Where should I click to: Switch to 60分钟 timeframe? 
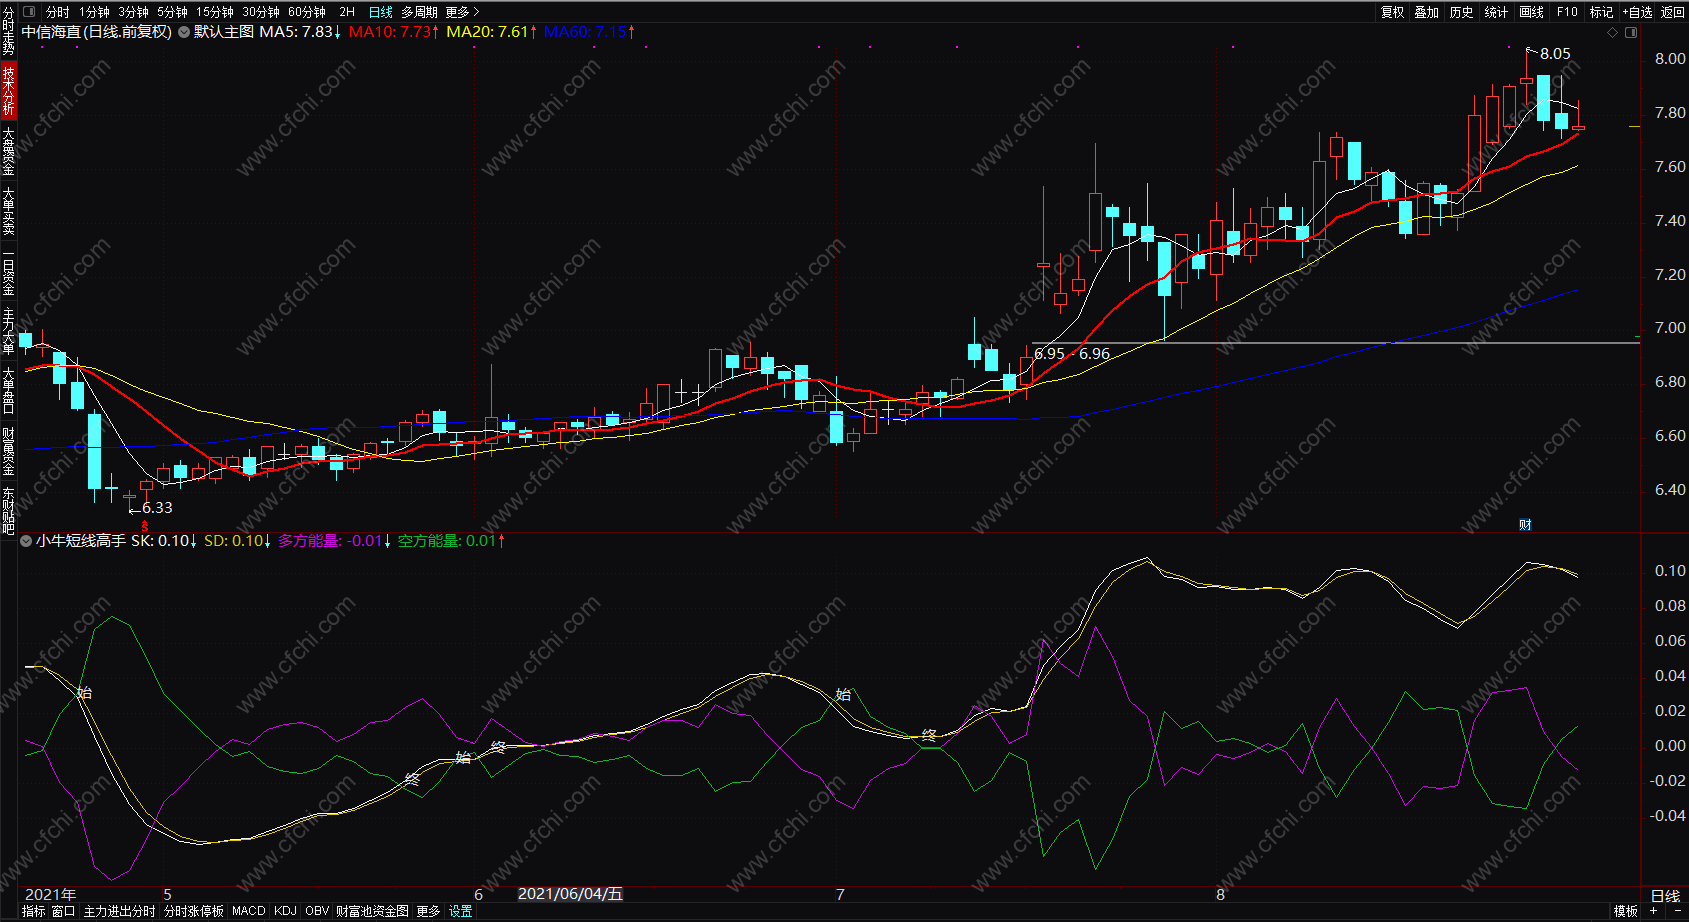[x=307, y=12]
